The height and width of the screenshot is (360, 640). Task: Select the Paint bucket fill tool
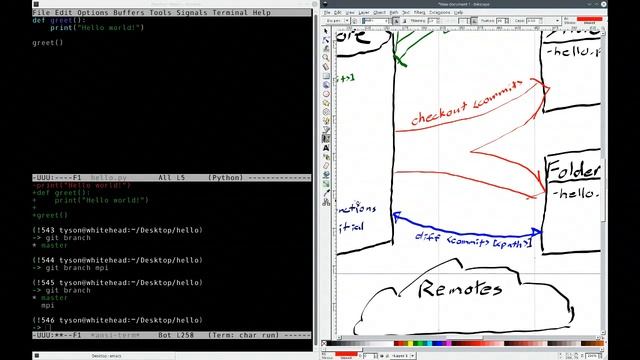click(x=326, y=175)
